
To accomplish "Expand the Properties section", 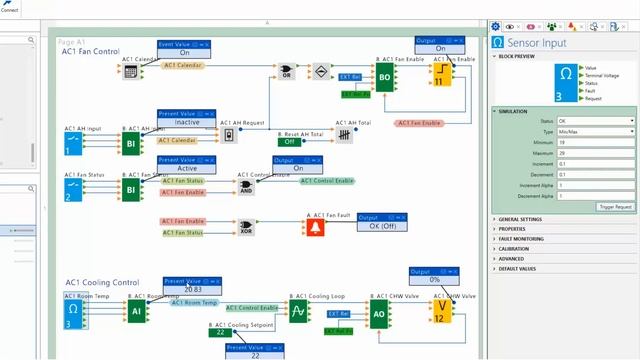I will coord(495,229).
